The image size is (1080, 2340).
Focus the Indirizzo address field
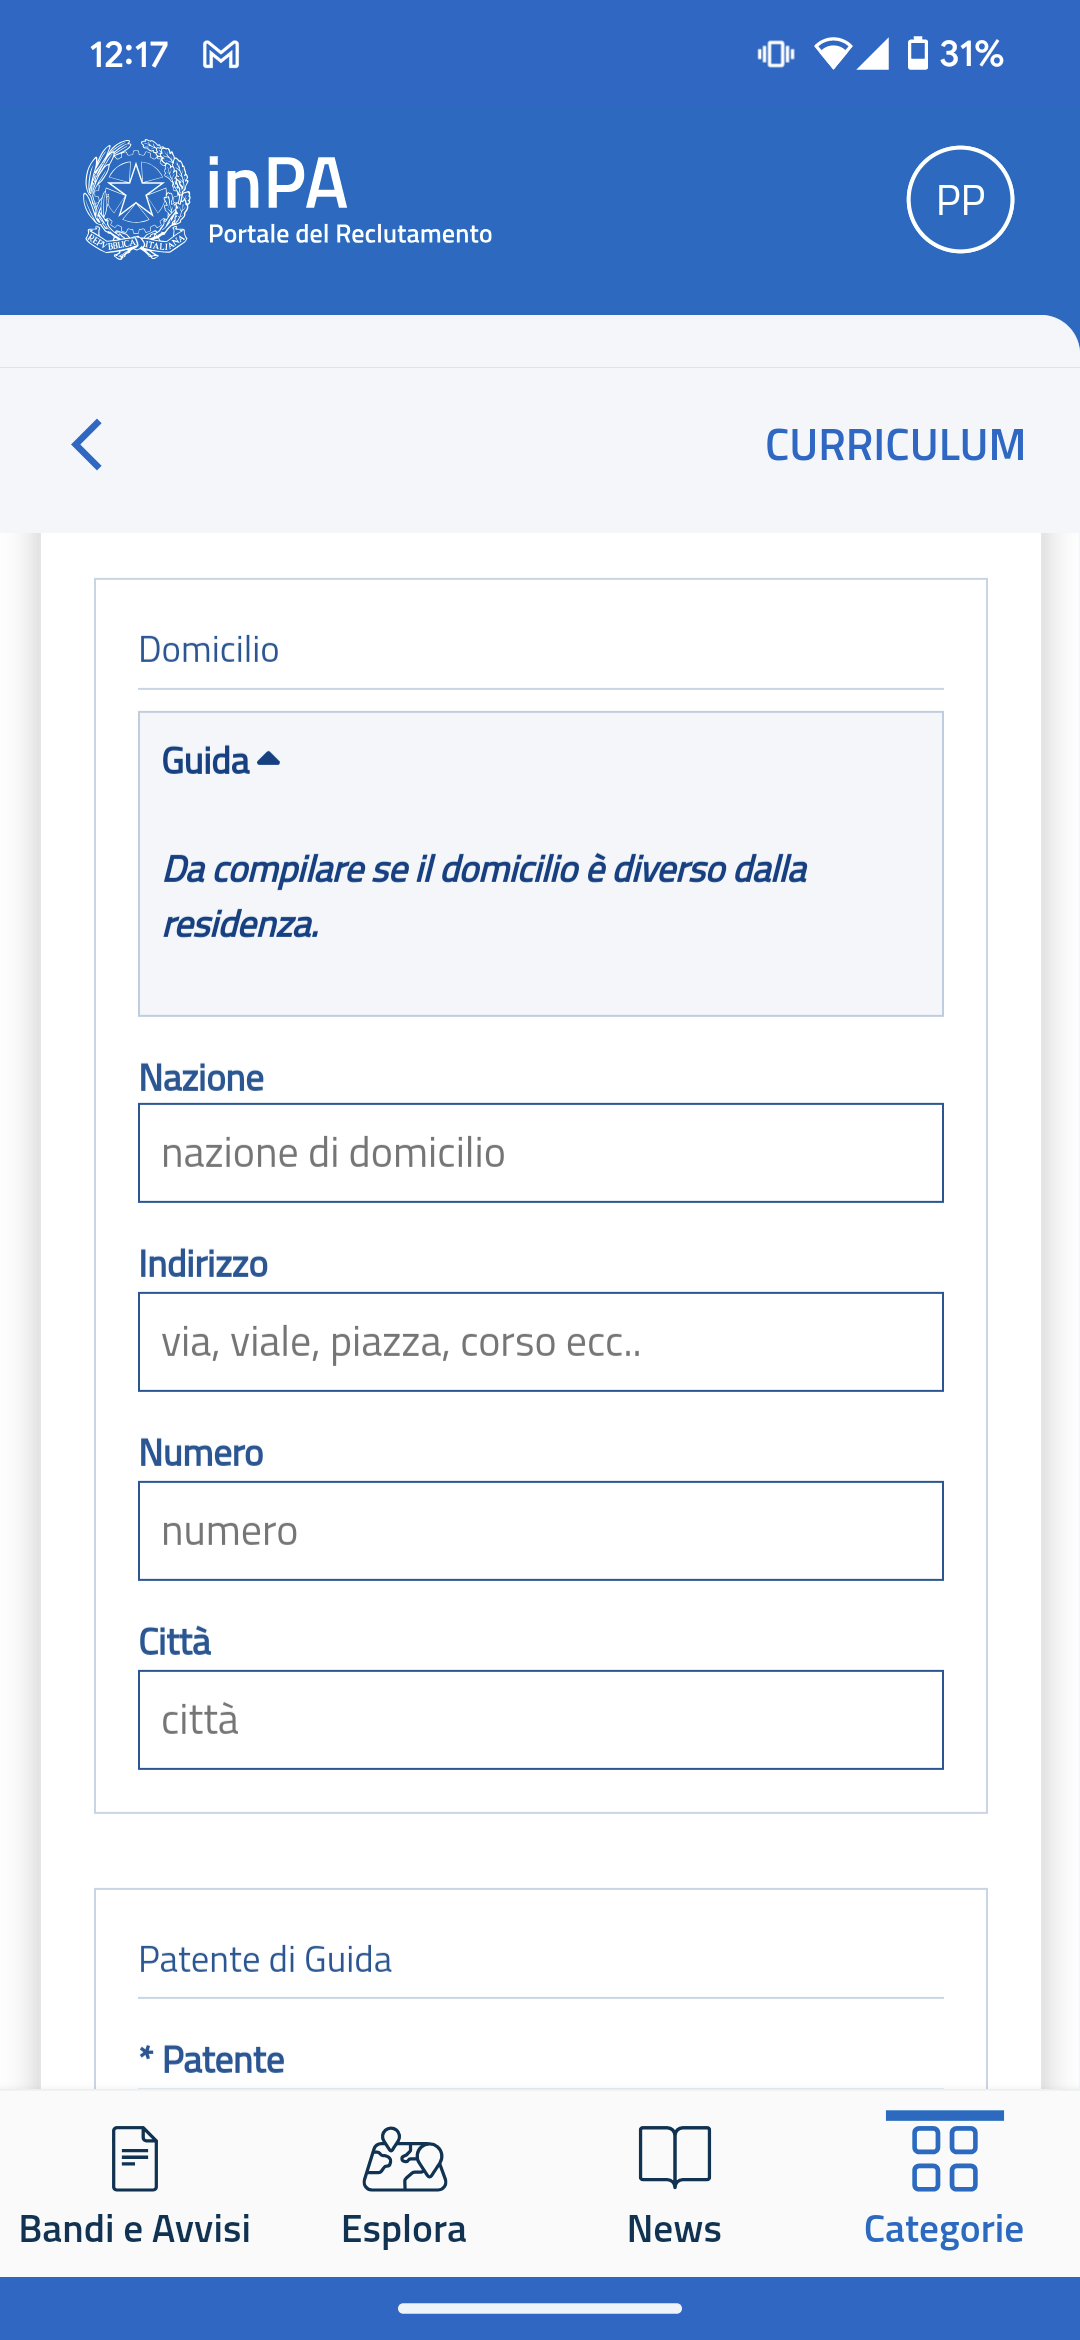pyautogui.click(x=540, y=1342)
